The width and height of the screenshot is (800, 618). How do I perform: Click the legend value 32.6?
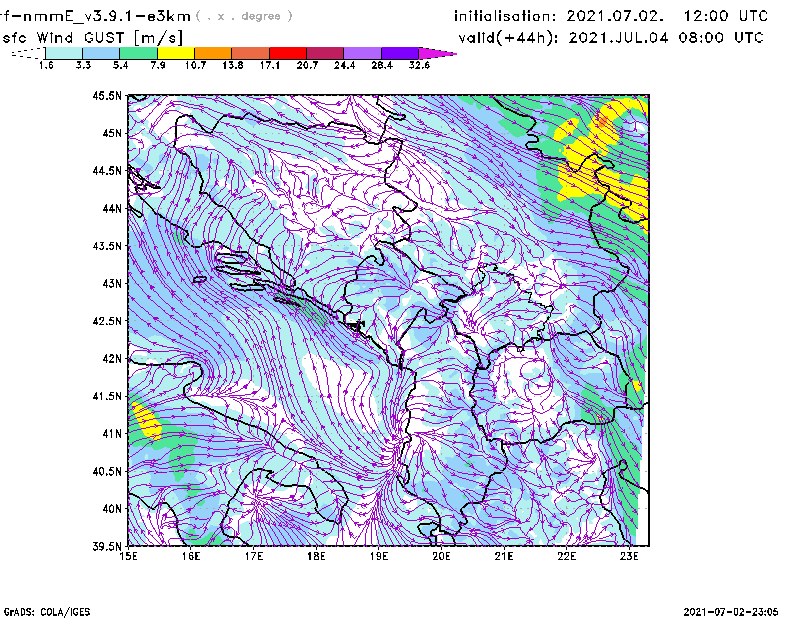click(419, 65)
